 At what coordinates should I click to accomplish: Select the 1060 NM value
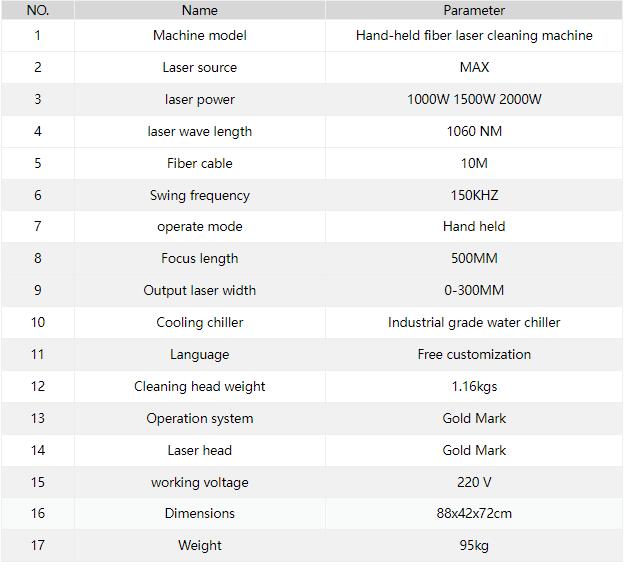(474, 131)
